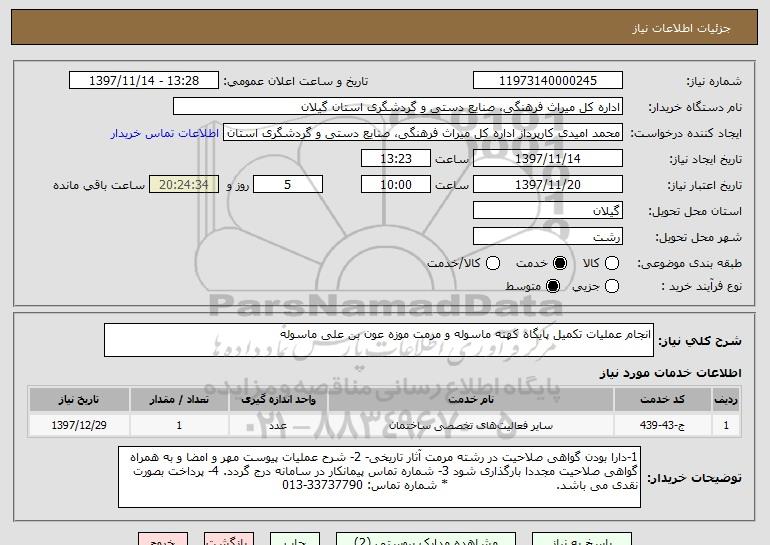The width and height of the screenshot is (770, 545).
Task: Click the توضیحات خریدار notes box
Action: pos(379,477)
